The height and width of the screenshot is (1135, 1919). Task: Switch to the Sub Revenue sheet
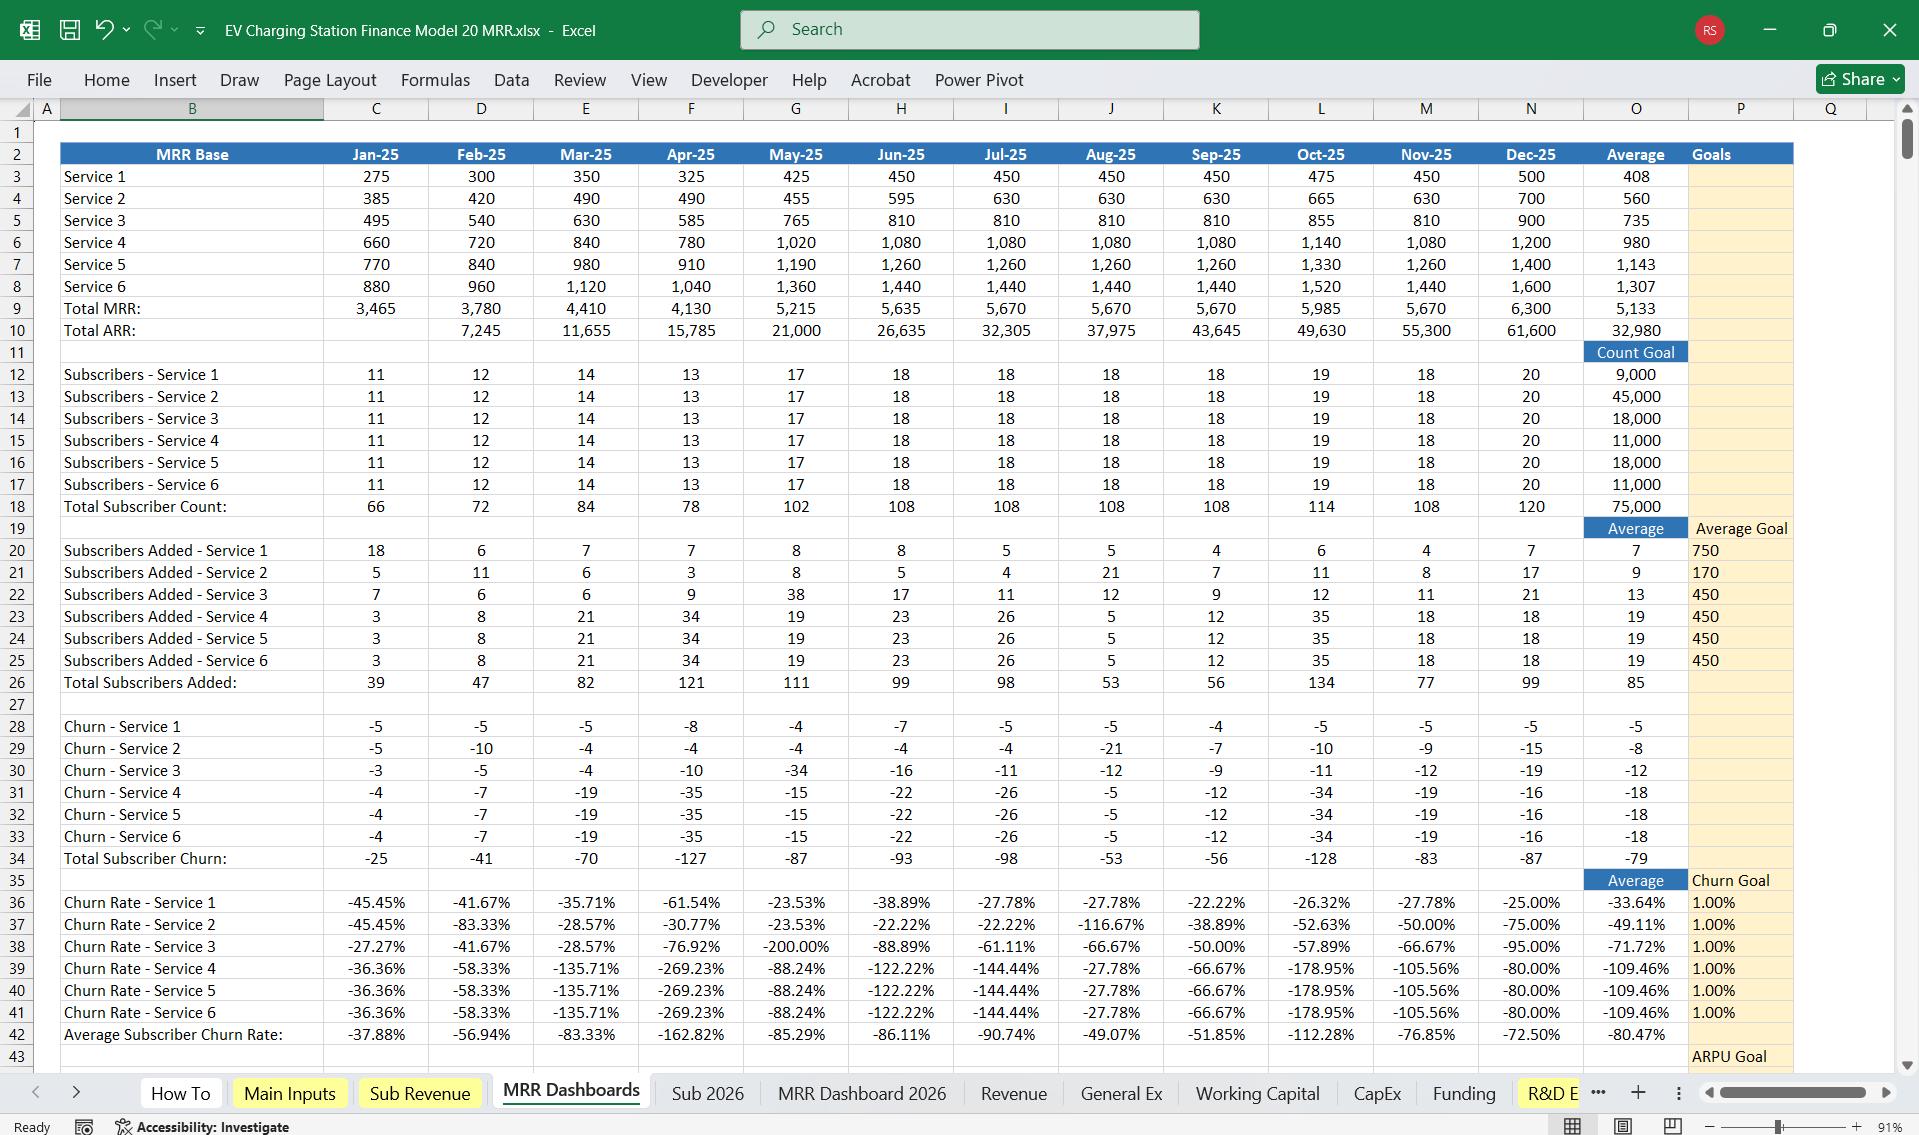[419, 1093]
